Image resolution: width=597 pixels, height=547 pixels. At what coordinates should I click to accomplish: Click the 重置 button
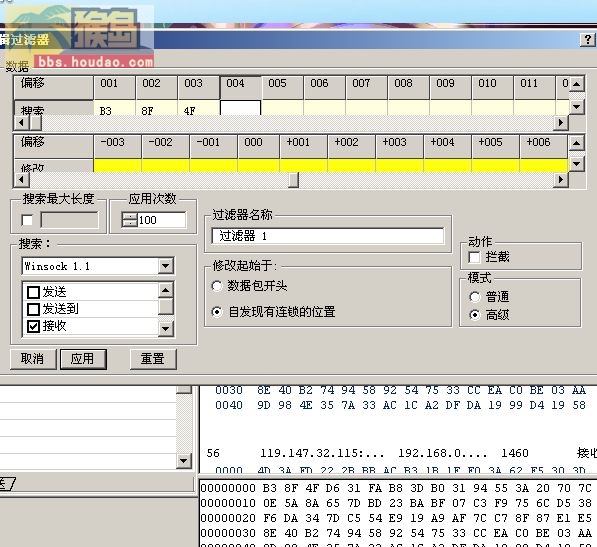pyautogui.click(x=153, y=359)
